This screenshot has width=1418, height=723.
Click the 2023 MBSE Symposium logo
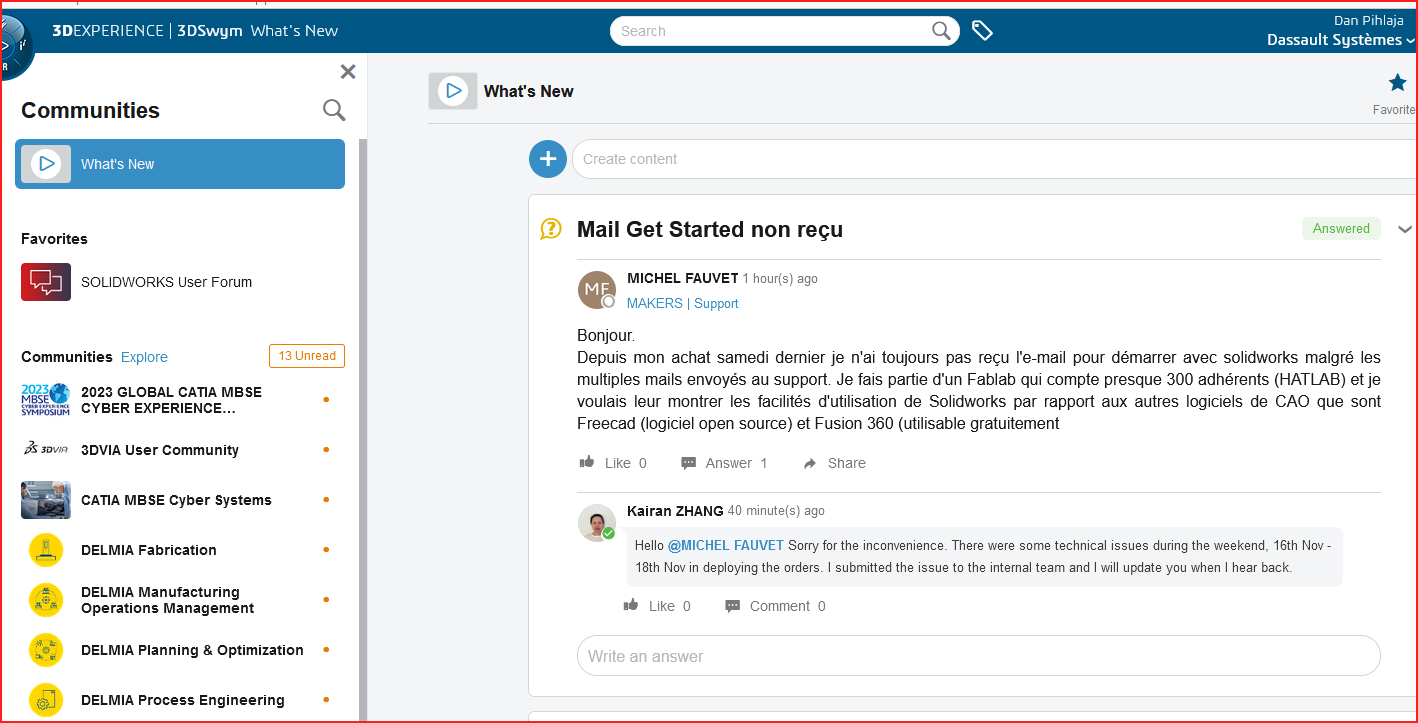click(x=46, y=400)
